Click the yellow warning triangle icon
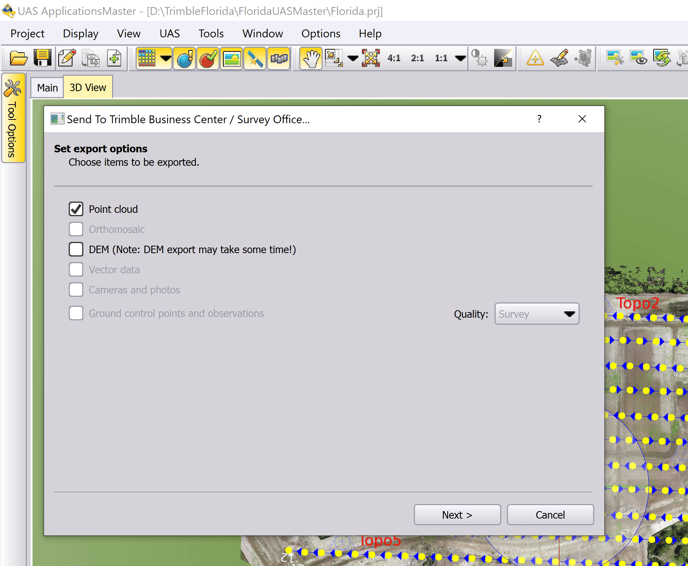The height and width of the screenshot is (566, 688). tap(535, 59)
